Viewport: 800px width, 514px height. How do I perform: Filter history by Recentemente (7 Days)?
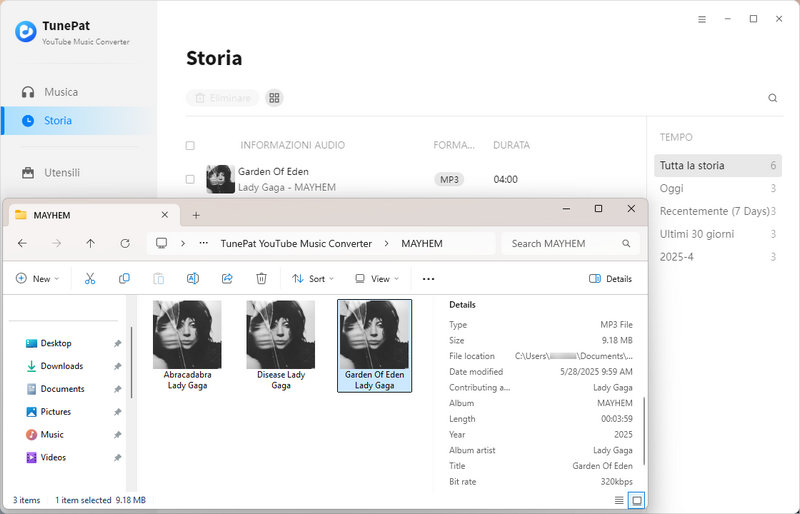point(718,211)
